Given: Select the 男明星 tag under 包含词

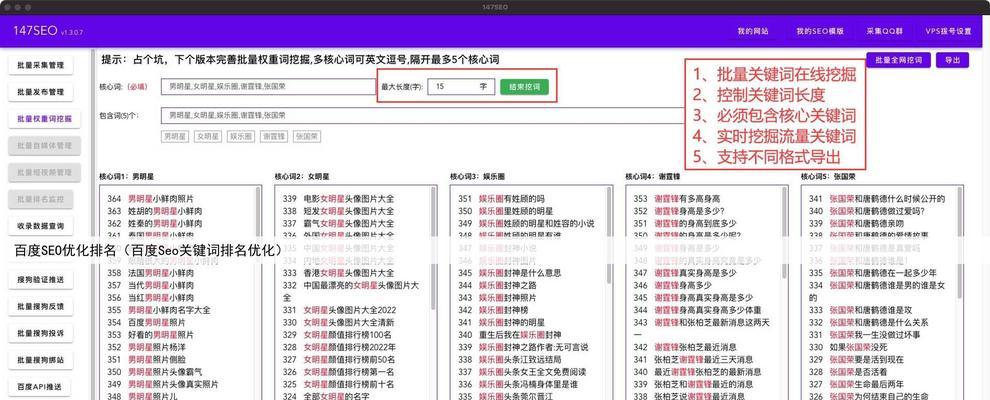Looking at the screenshot, I should click(x=174, y=136).
